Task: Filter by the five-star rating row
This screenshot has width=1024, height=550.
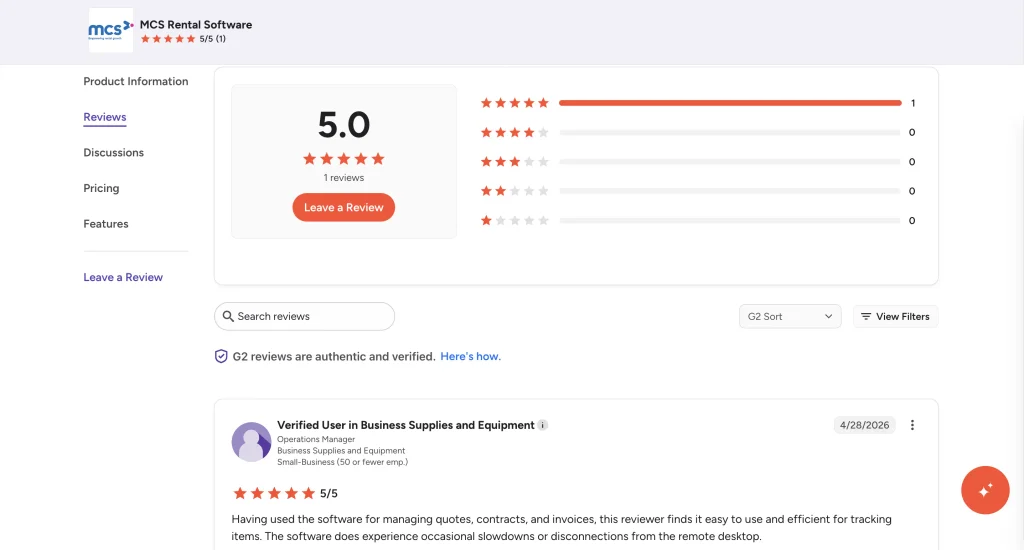Action: pos(697,103)
